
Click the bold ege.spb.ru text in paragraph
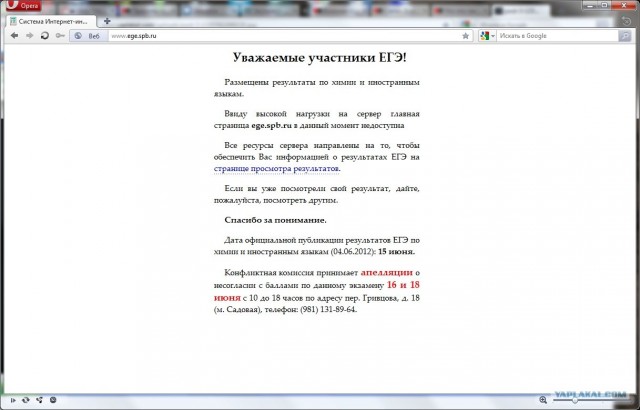[271, 126]
